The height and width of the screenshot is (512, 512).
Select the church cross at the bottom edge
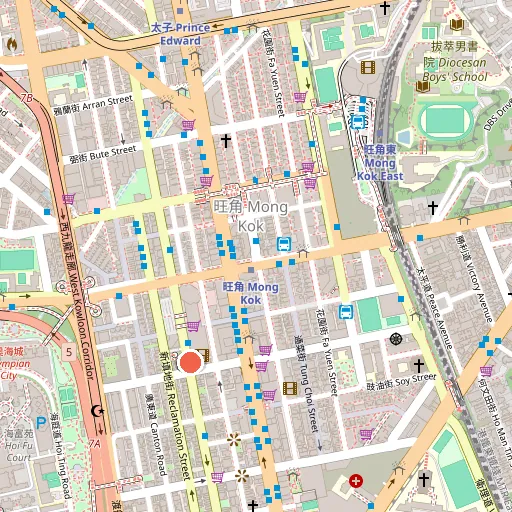[253, 506]
